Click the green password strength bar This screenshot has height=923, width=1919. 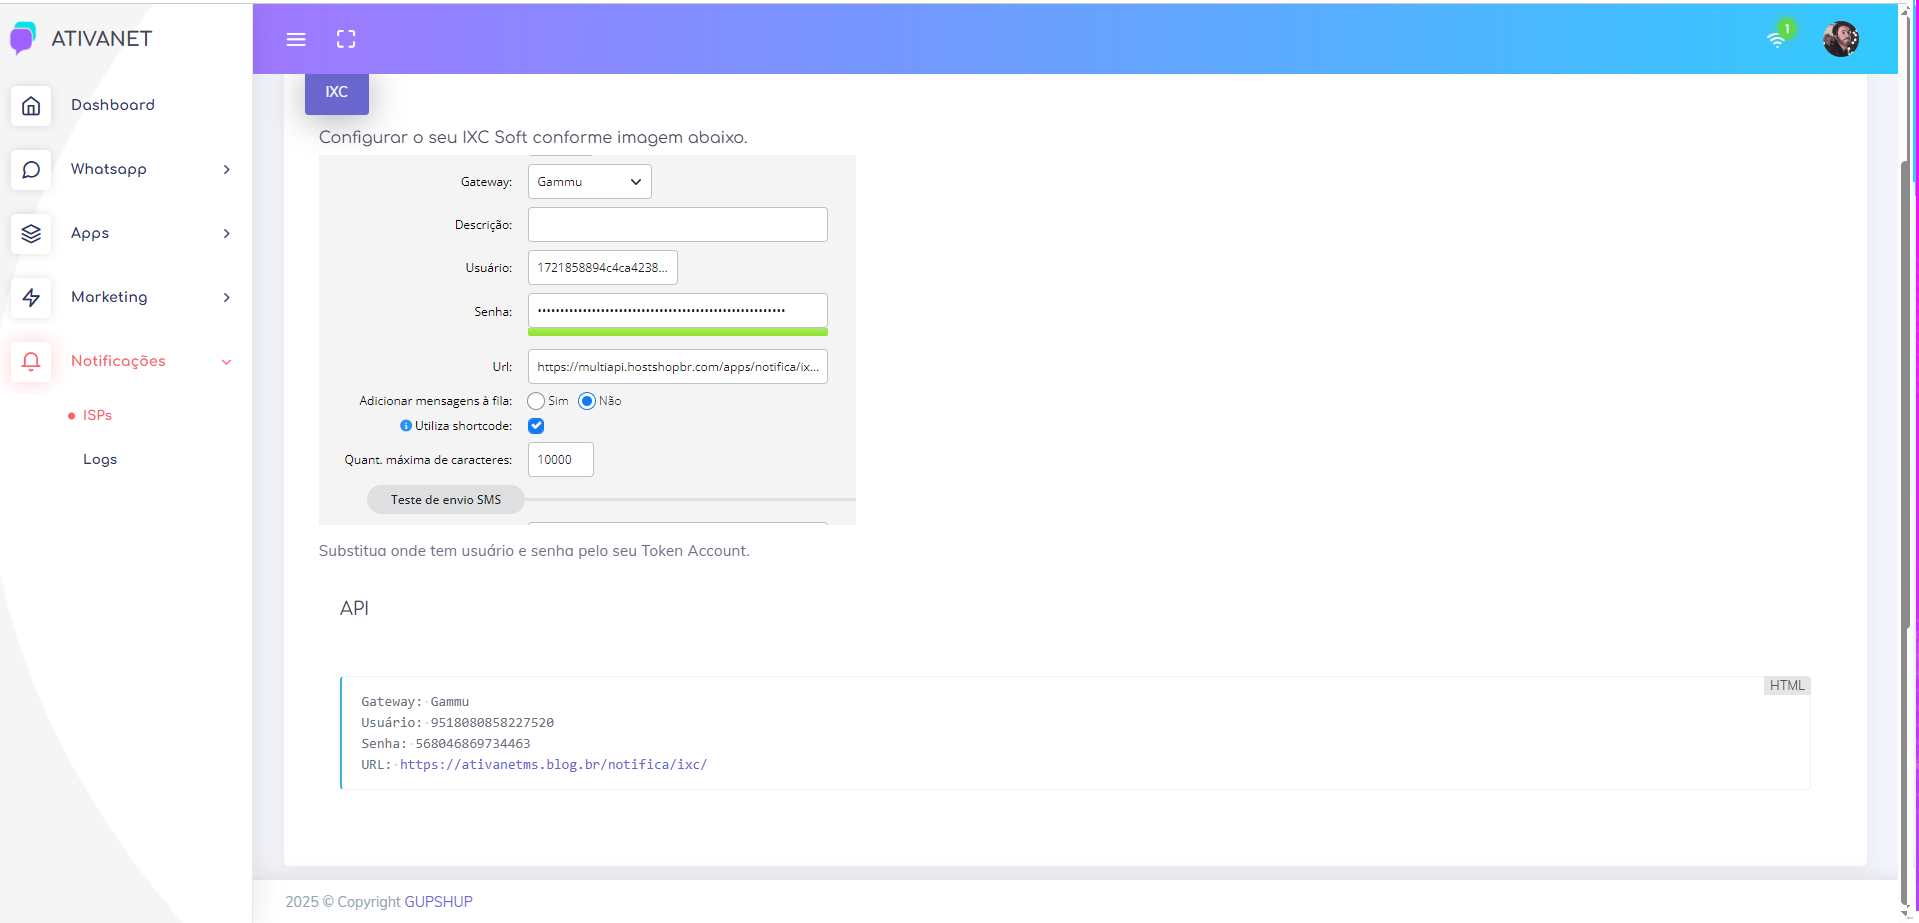(x=678, y=332)
